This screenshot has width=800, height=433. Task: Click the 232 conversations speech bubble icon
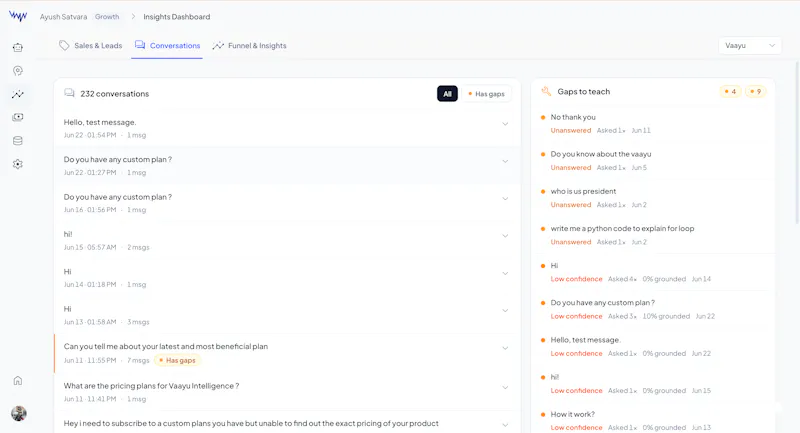(x=69, y=93)
